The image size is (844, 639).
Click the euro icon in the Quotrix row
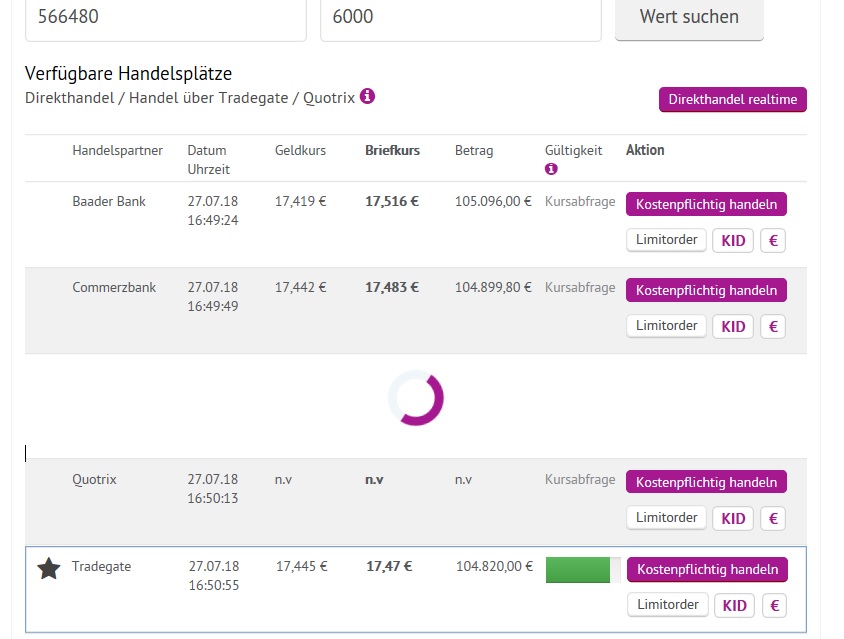(x=772, y=518)
